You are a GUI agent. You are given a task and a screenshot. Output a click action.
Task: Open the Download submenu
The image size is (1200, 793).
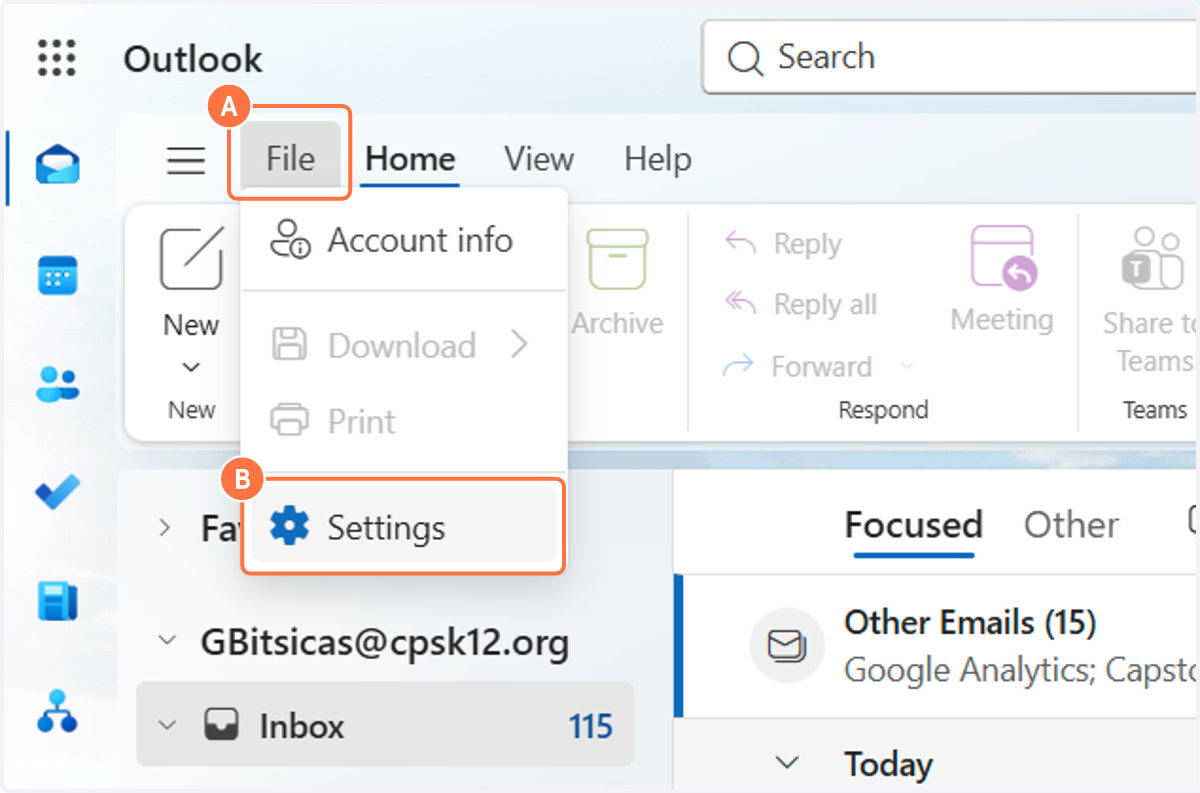[404, 346]
